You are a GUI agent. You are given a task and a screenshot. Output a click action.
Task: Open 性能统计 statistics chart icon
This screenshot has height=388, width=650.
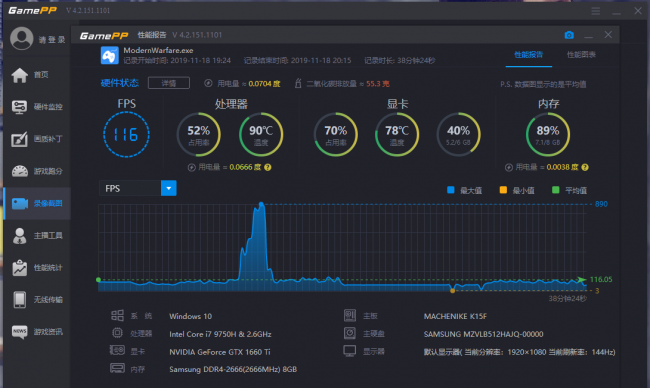[19, 268]
